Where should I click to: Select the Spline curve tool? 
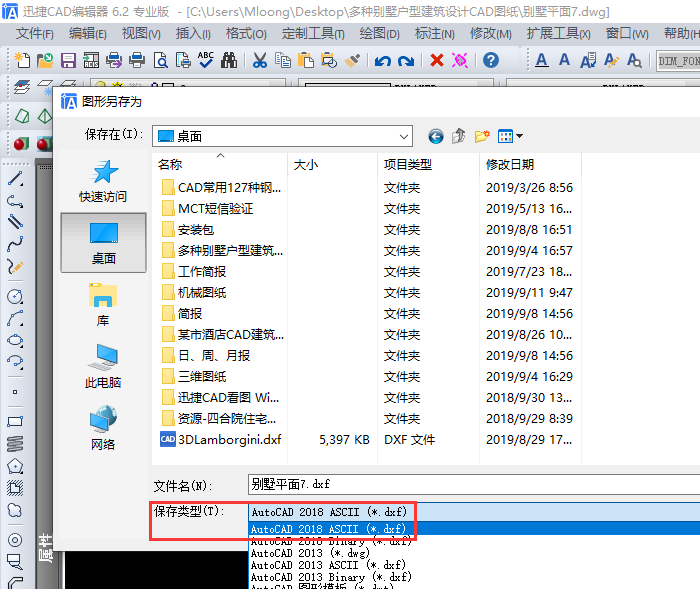[x=15, y=243]
